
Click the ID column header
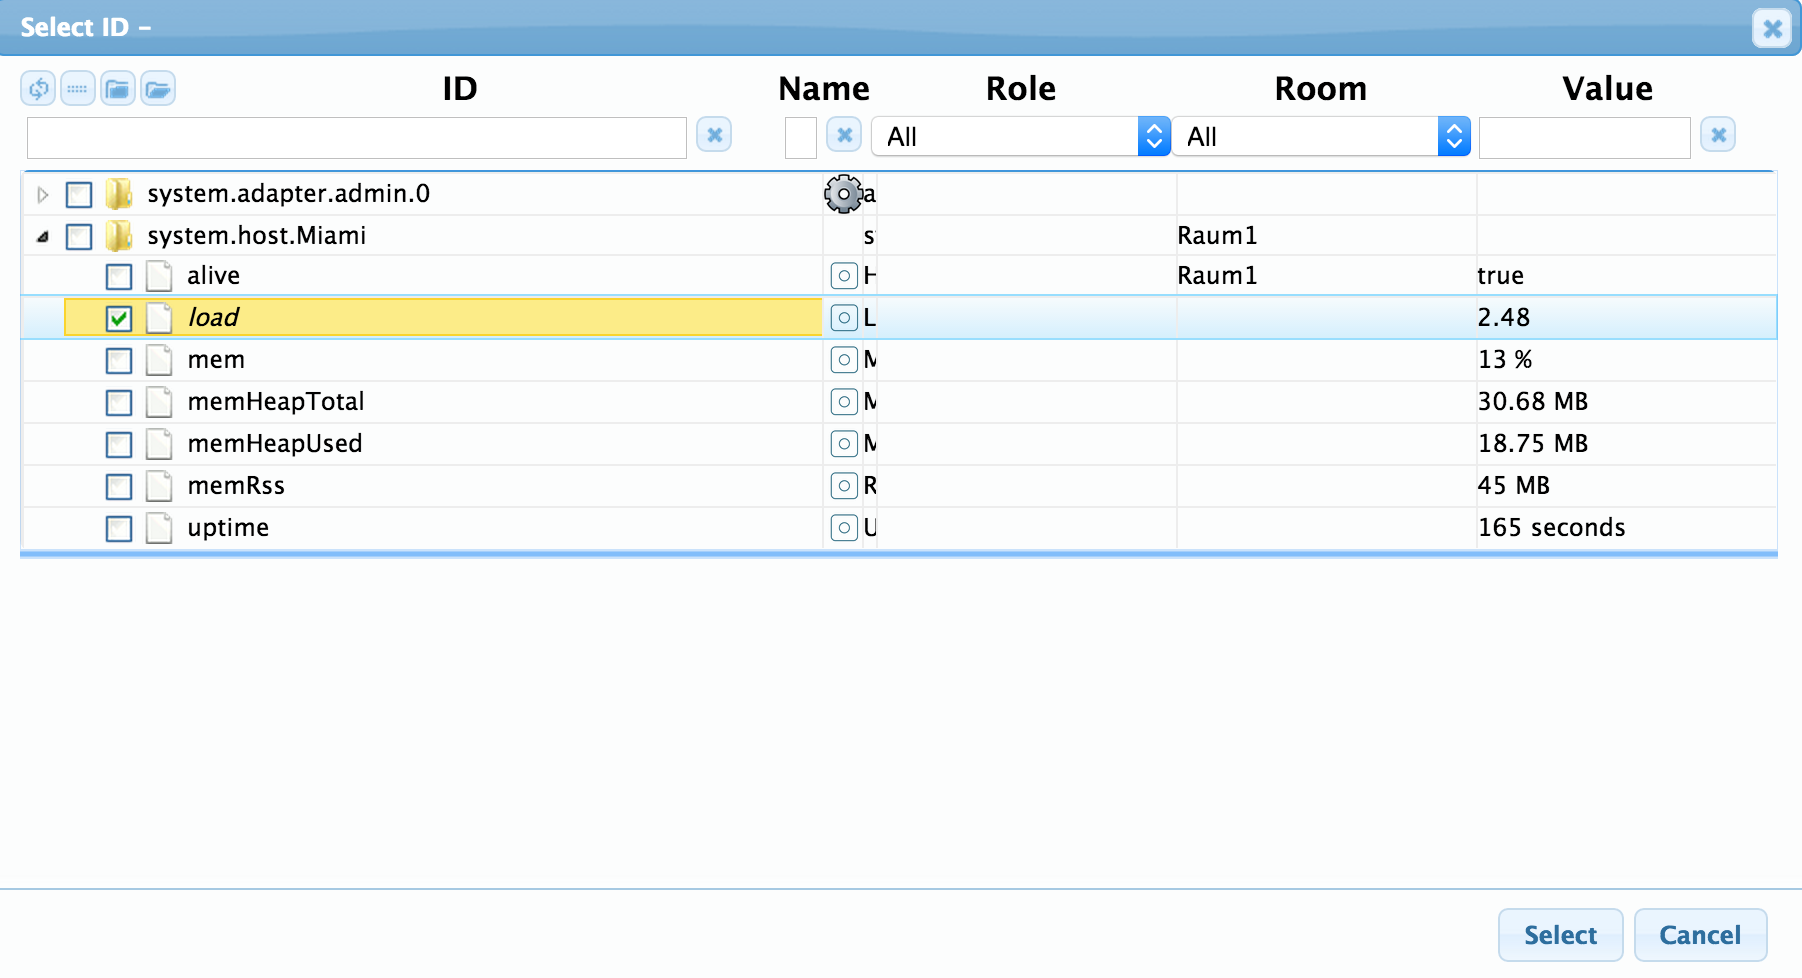[460, 88]
